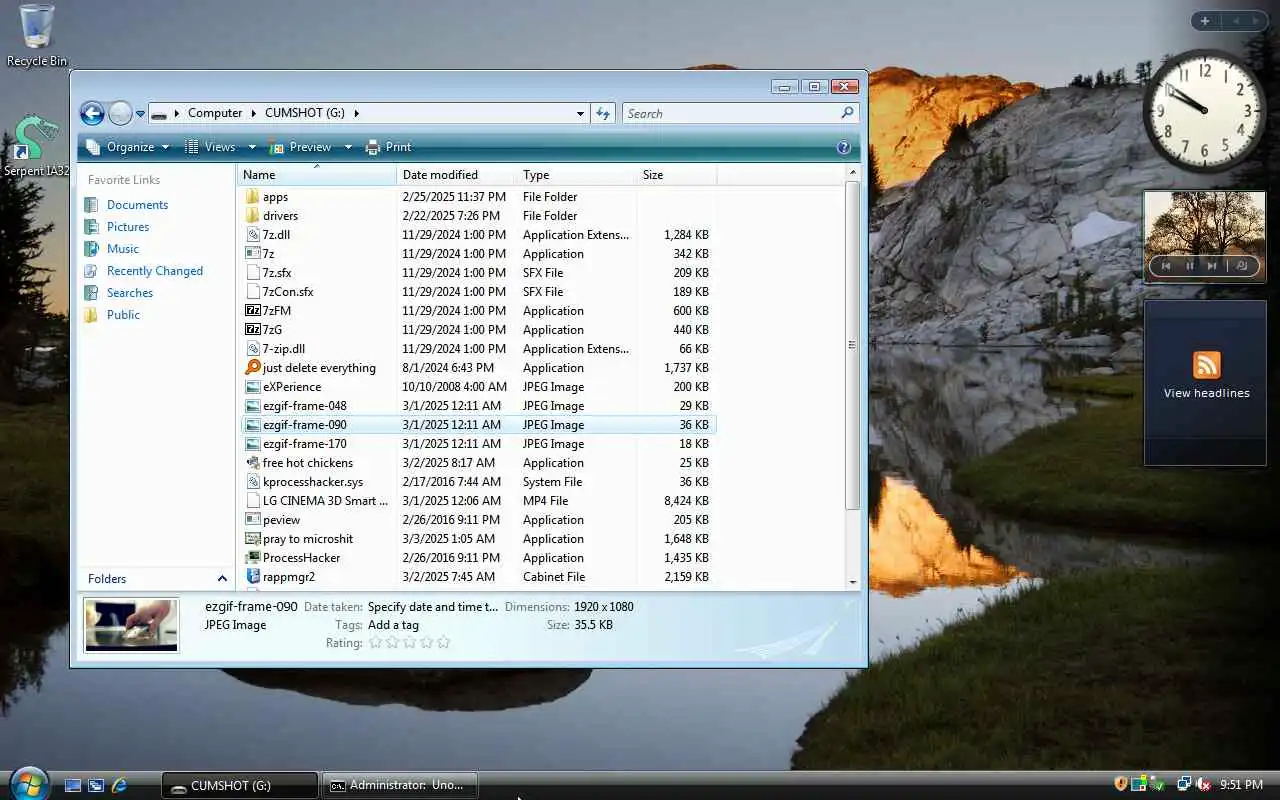The image size is (1280, 800).
Task: Select the ProcessHacker application icon
Action: click(253, 558)
